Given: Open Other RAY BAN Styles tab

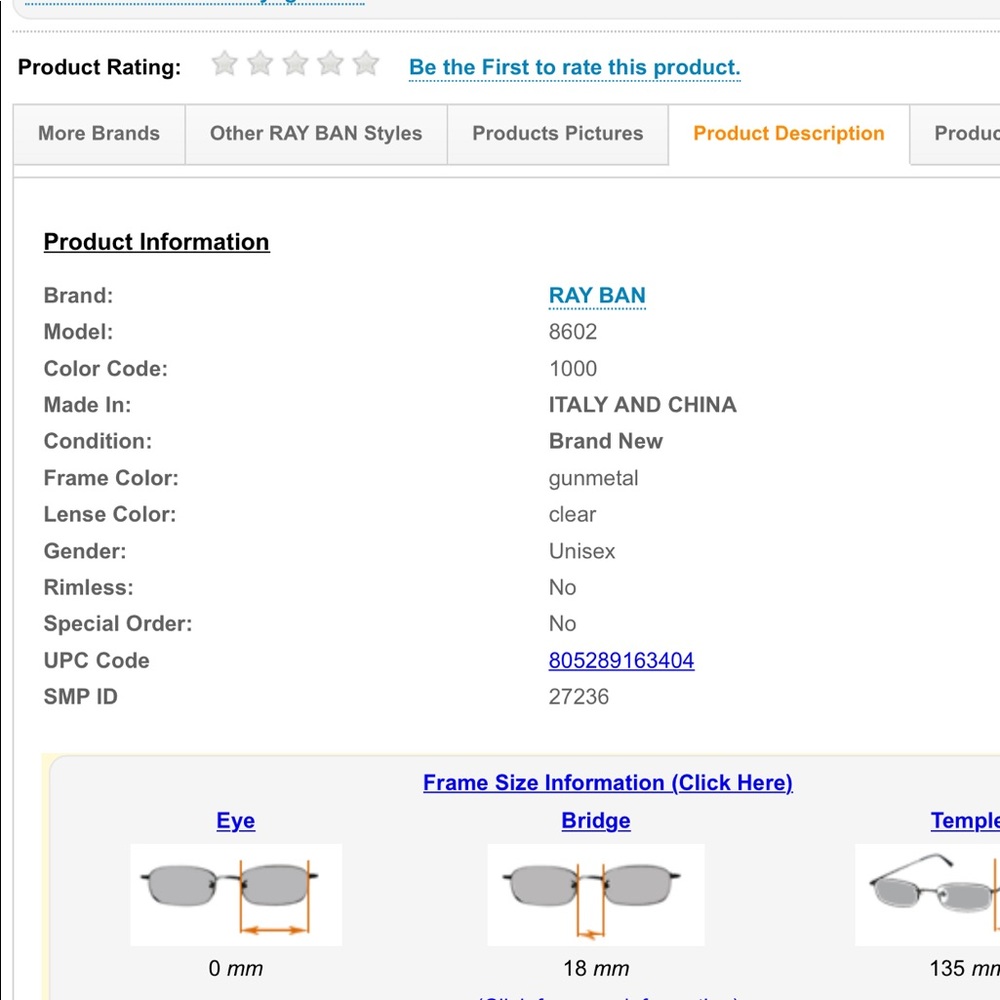Looking at the screenshot, I should tap(316, 134).
